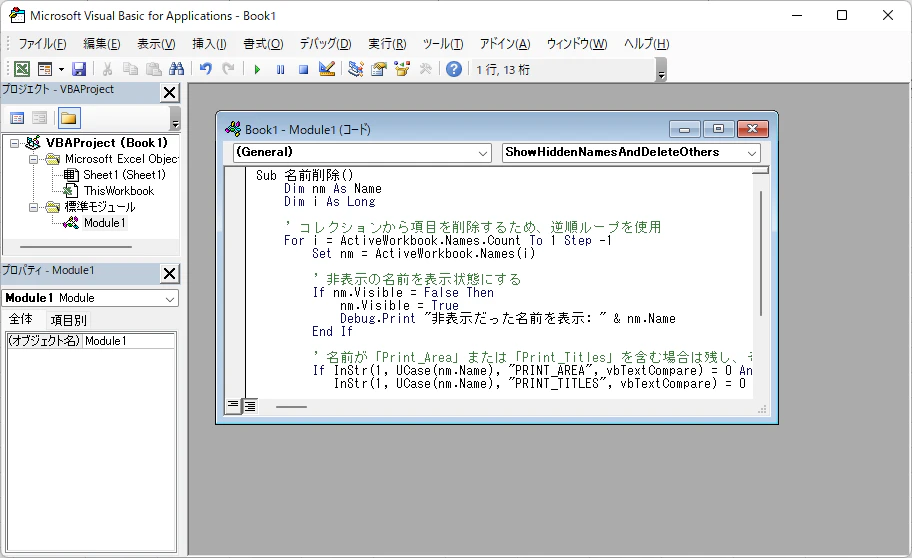Close the Project - VBAProject pane

point(169,92)
